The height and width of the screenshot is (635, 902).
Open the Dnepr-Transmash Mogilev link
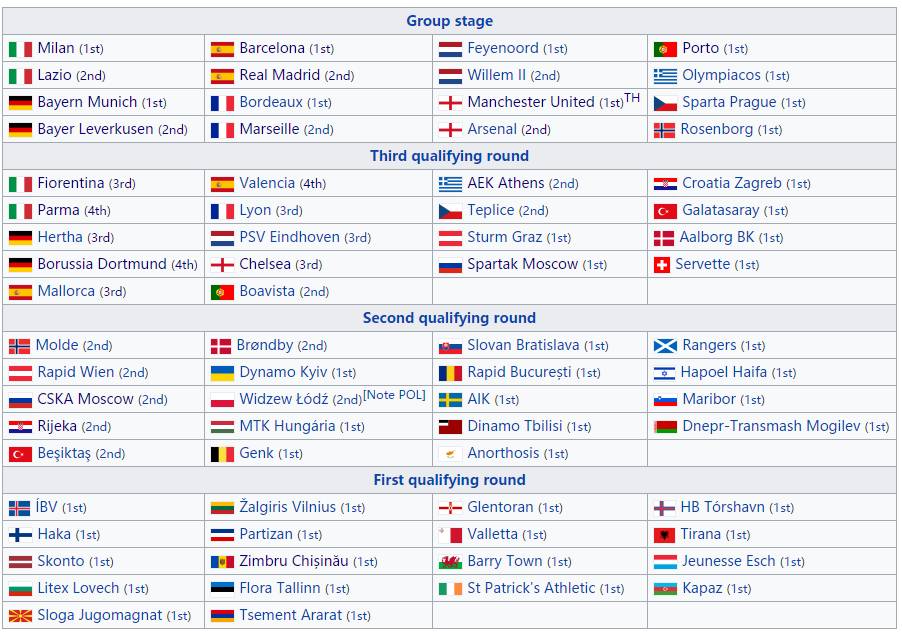[771, 426]
